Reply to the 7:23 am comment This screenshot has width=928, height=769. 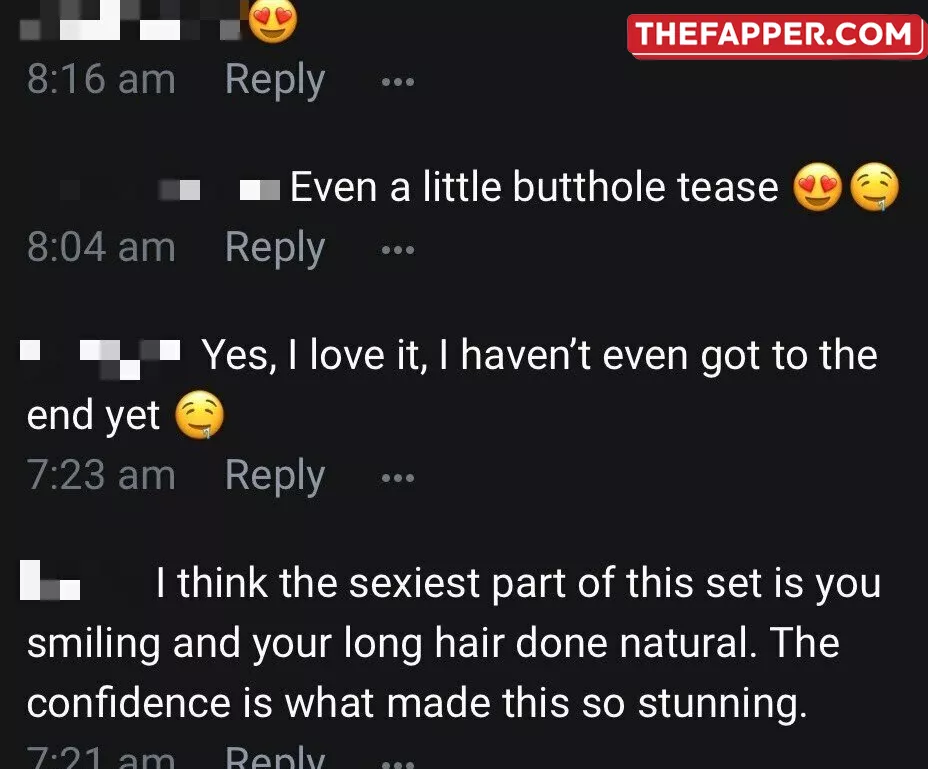pyautogui.click(x=275, y=476)
